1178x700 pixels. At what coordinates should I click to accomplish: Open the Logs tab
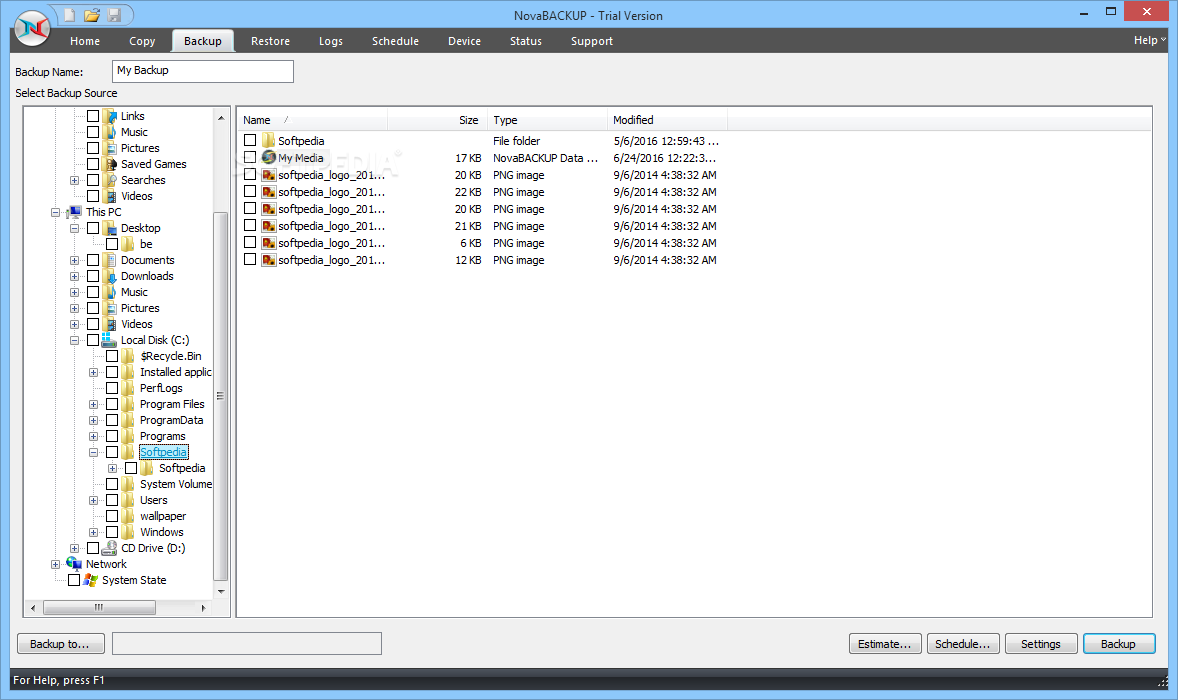331,41
